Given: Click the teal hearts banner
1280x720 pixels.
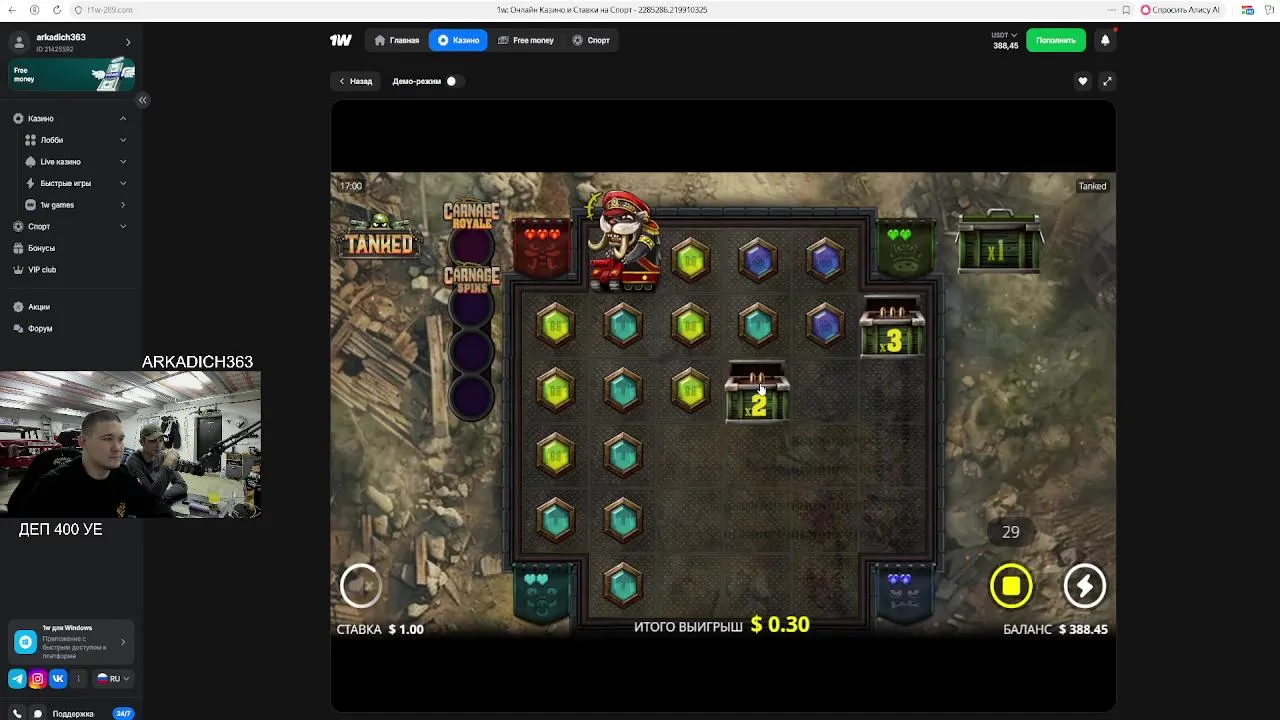Looking at the screenshot, I should pyautogui.click(x=541, y=594).
